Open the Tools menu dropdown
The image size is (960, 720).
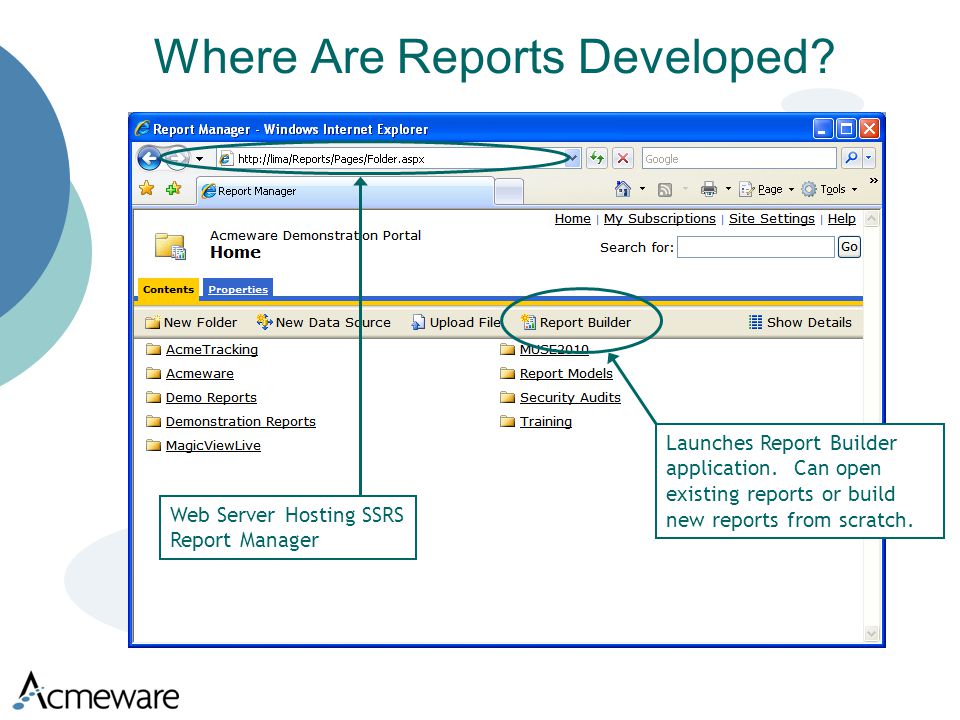click(x=830, y=189)
